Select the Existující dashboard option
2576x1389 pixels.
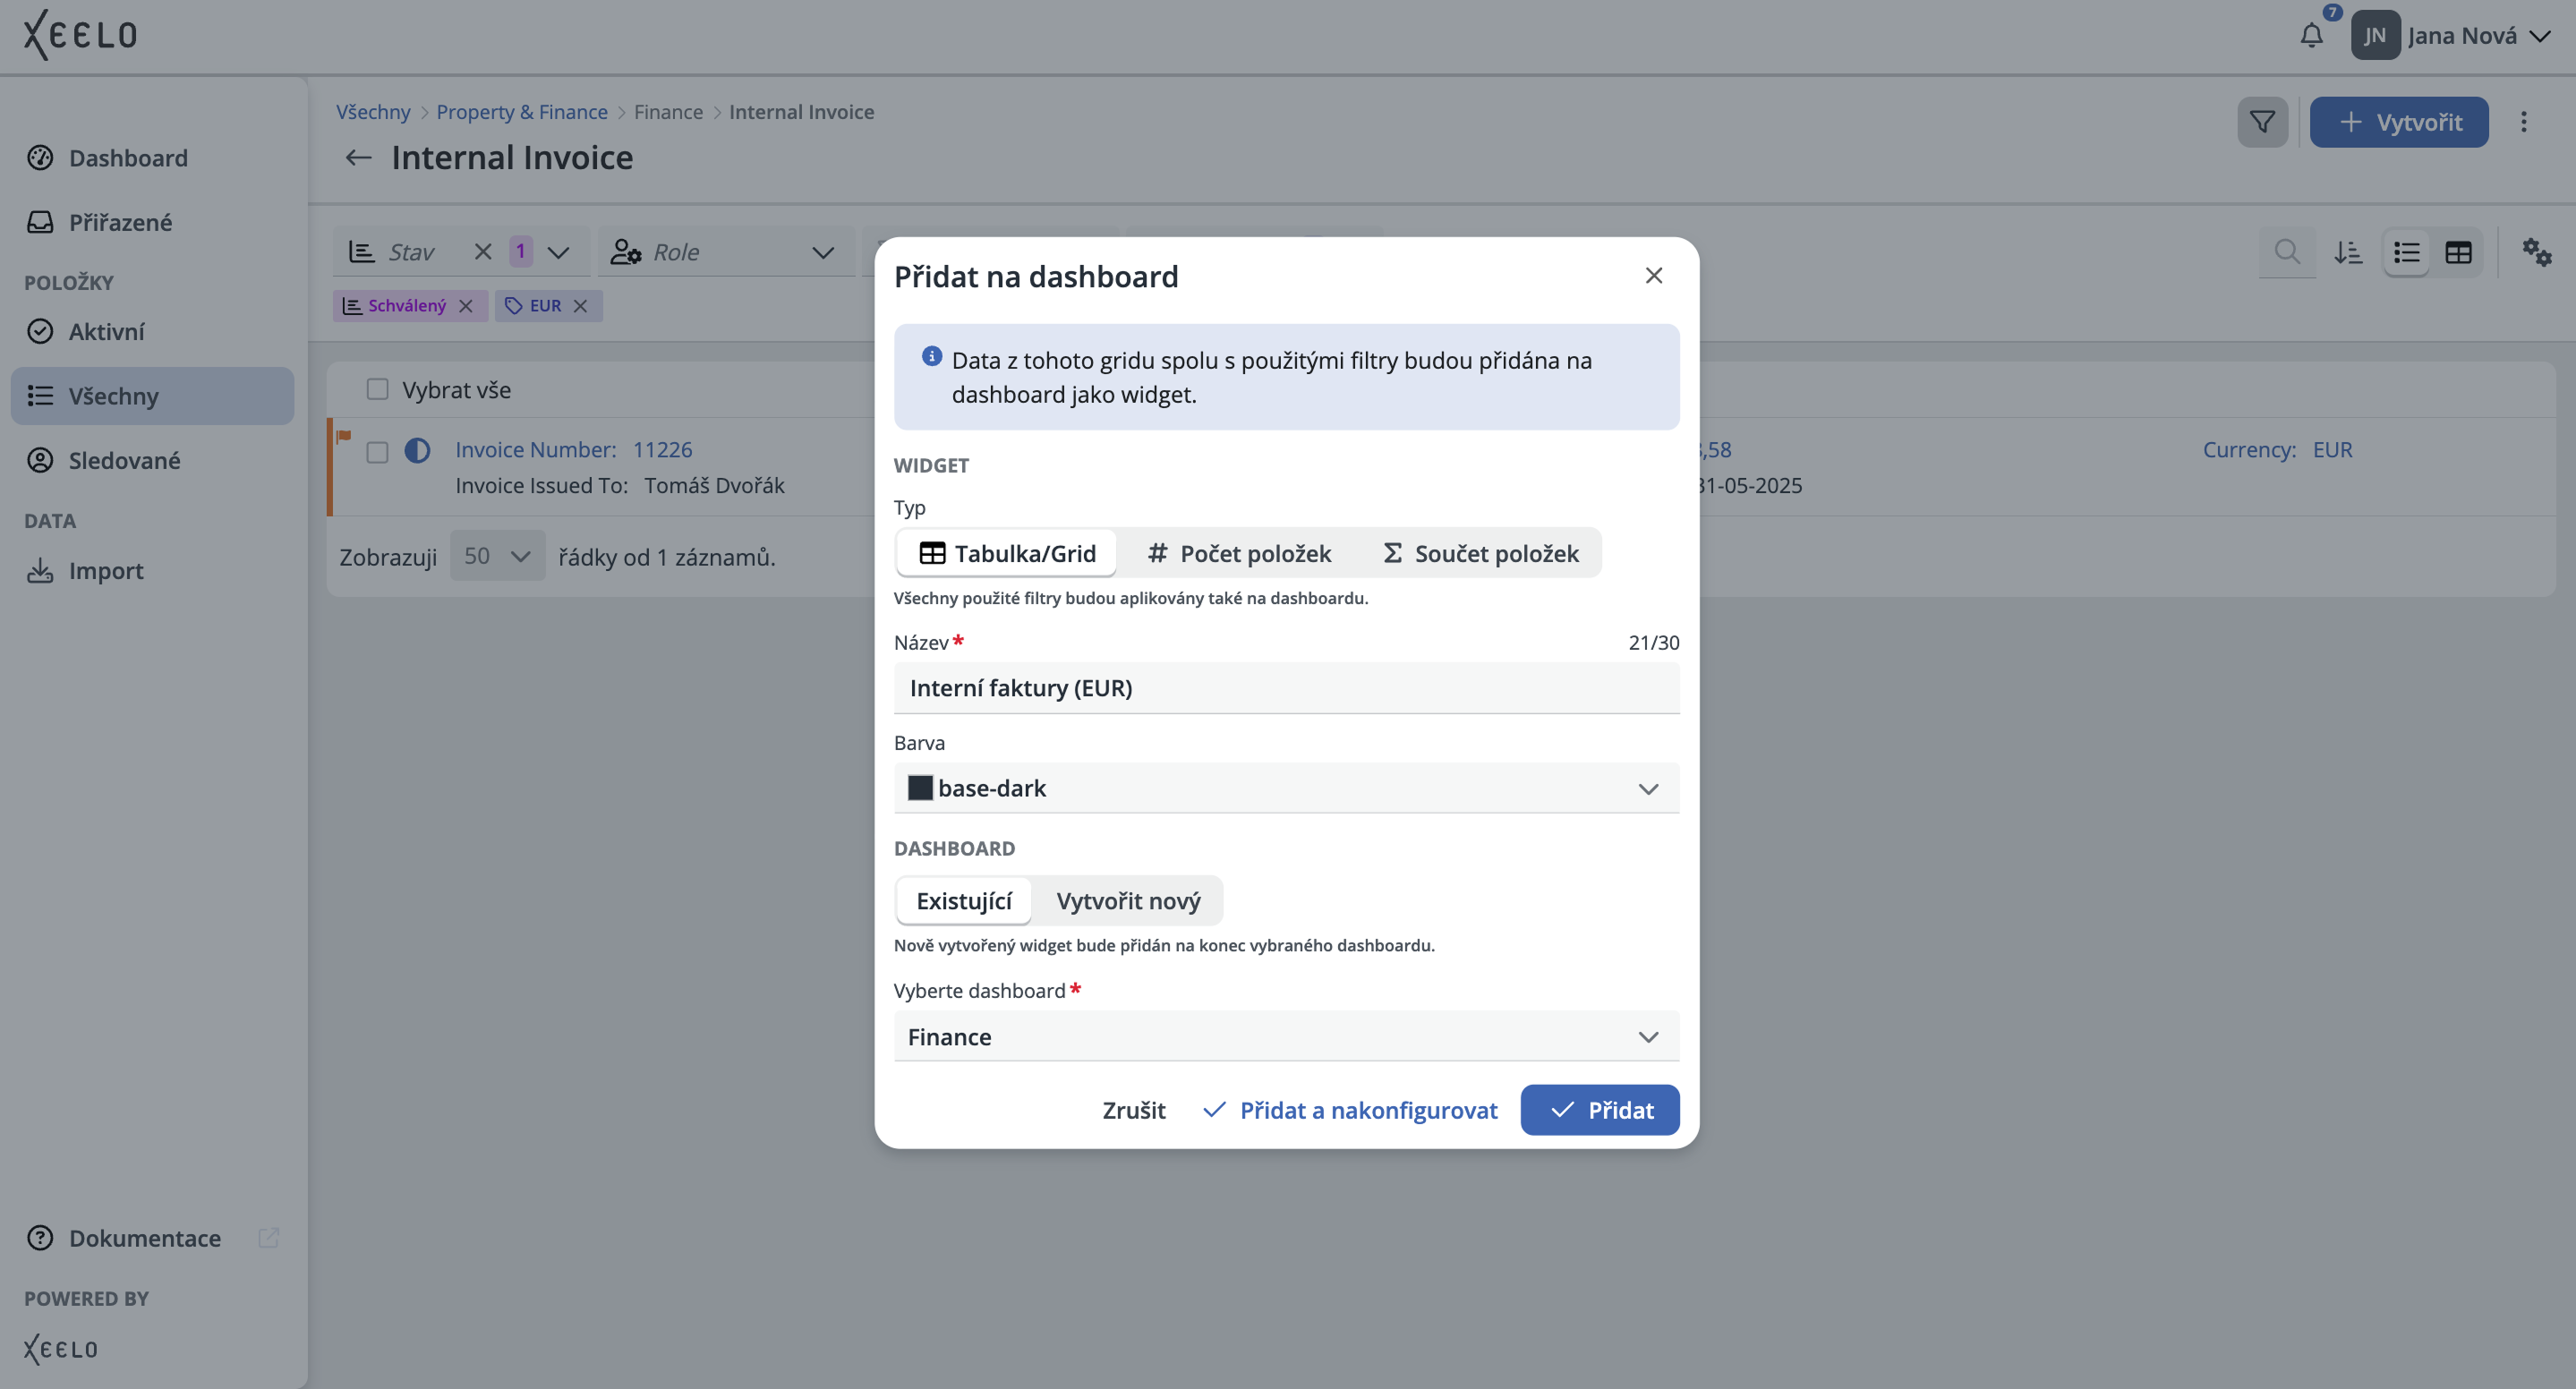click(x=964, y=901)
